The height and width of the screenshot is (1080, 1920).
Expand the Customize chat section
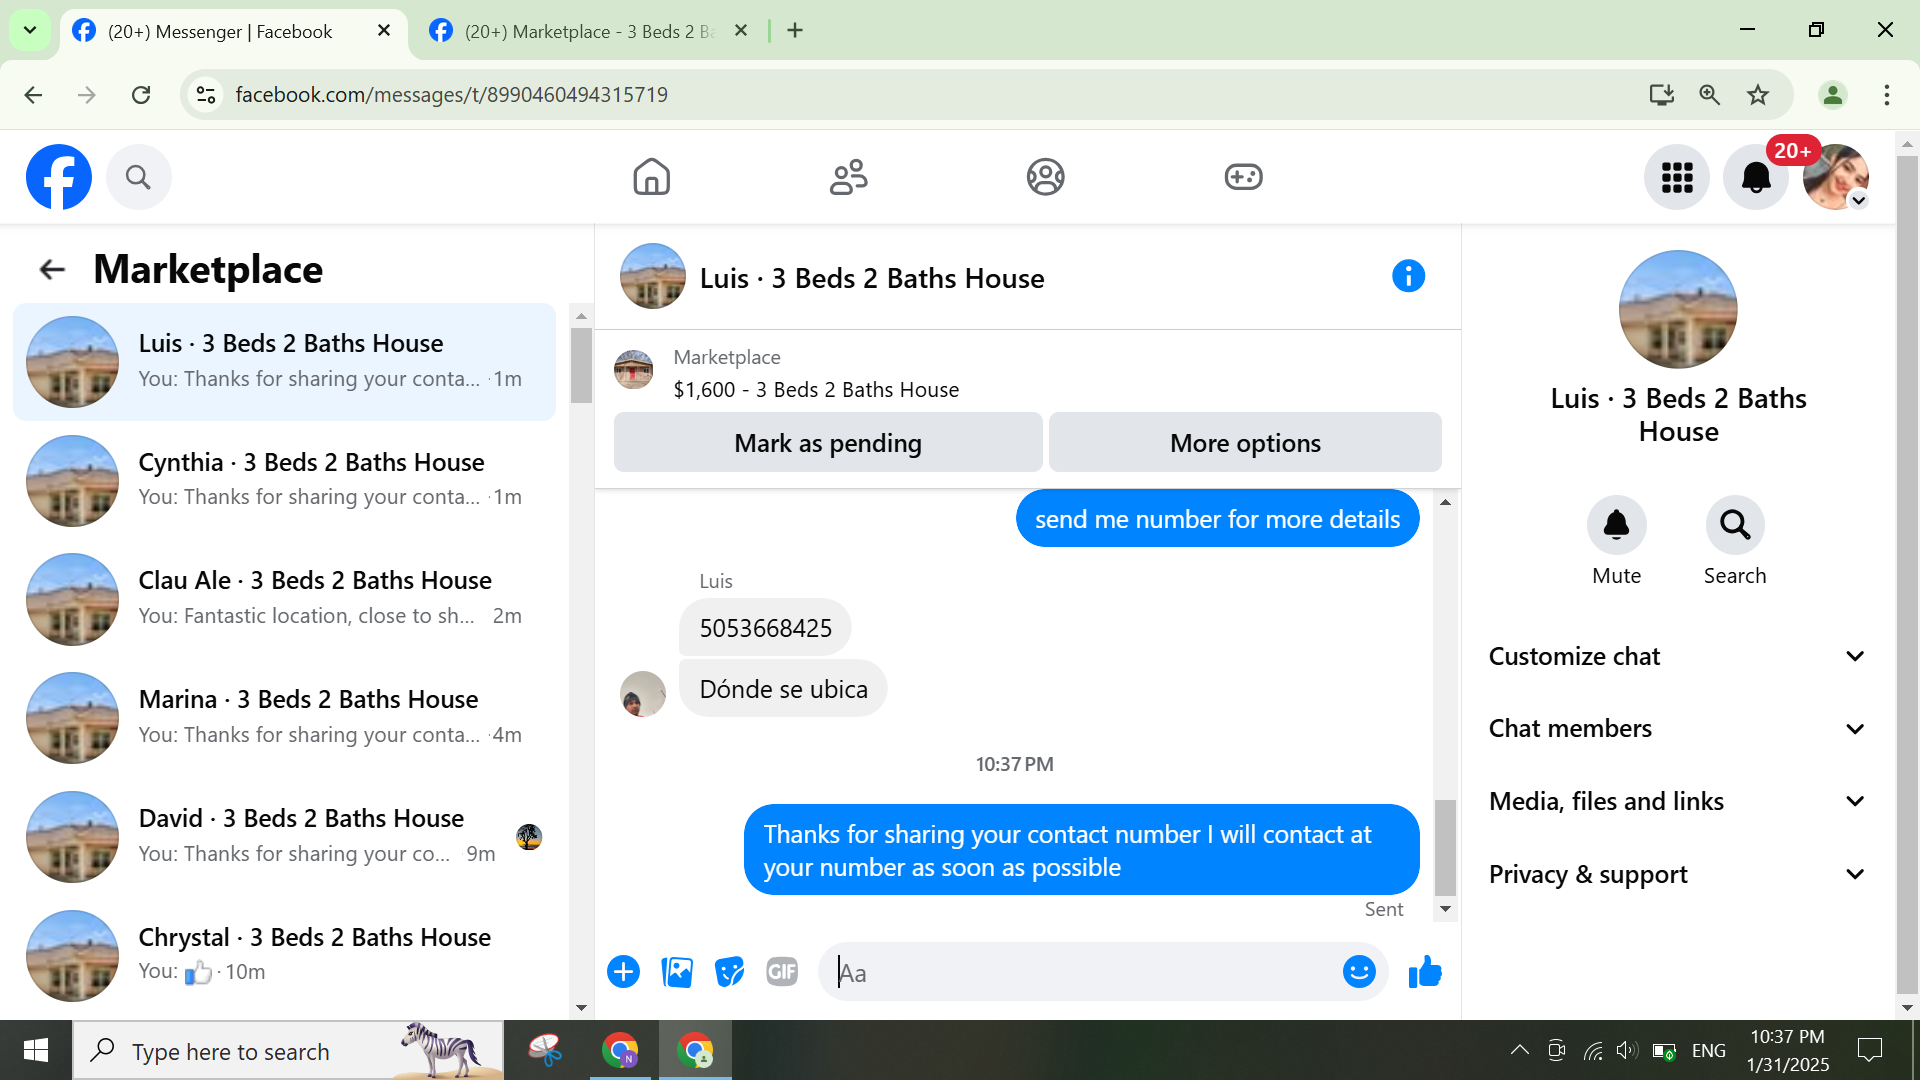coord(1677,657)
